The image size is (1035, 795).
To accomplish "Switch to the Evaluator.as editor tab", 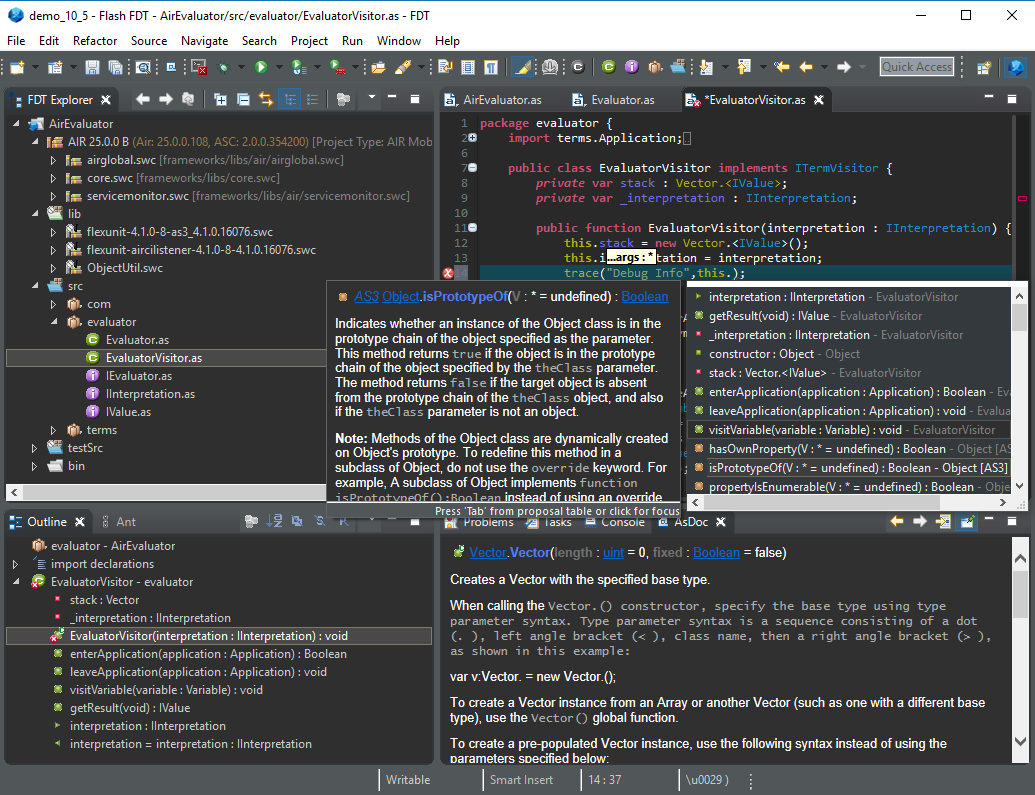I will pos(622,100).
